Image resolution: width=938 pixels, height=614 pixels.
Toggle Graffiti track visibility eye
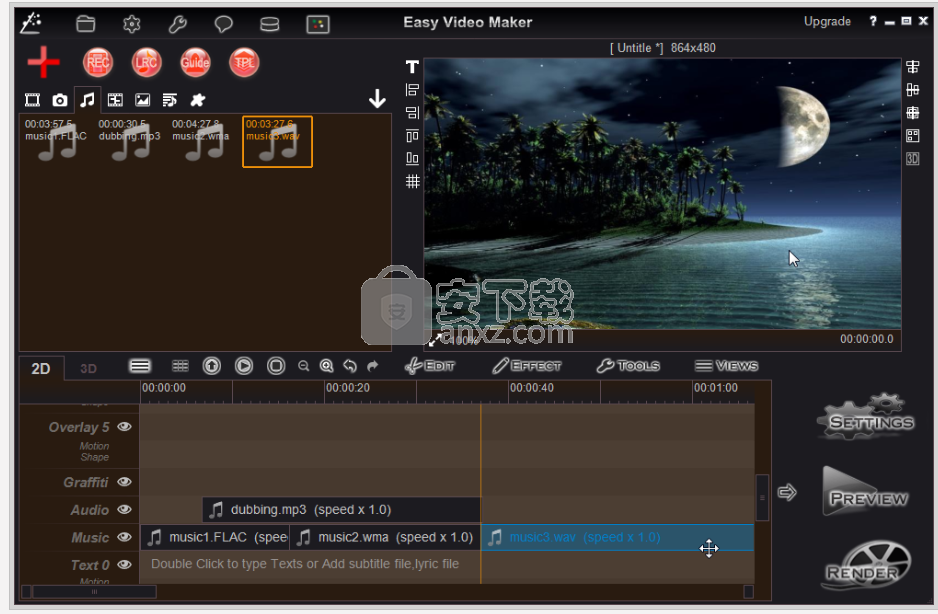click(124, 482)
